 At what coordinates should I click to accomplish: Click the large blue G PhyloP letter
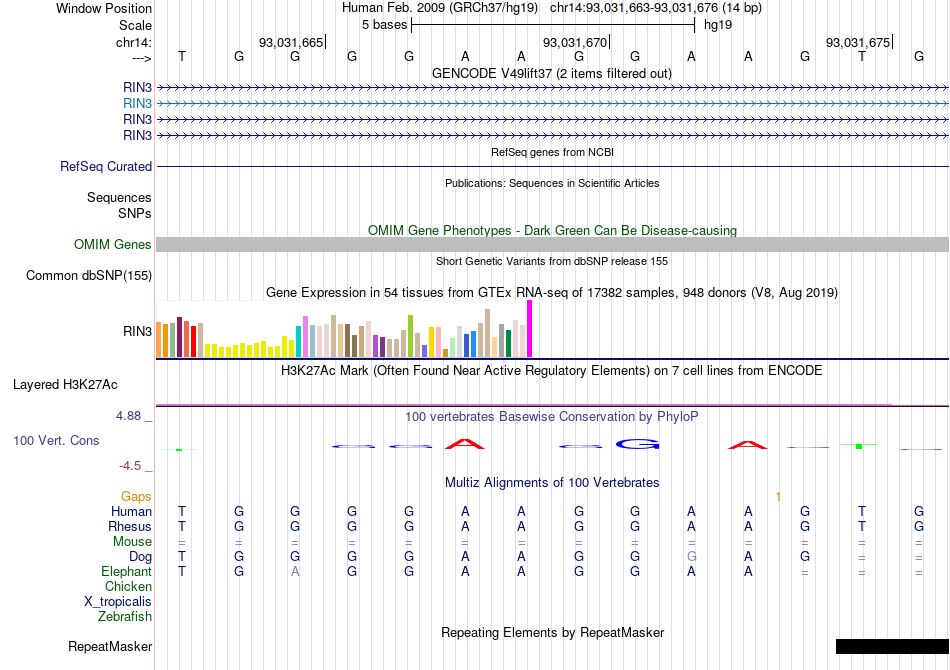pyautogui.click(x=637, y=444)
